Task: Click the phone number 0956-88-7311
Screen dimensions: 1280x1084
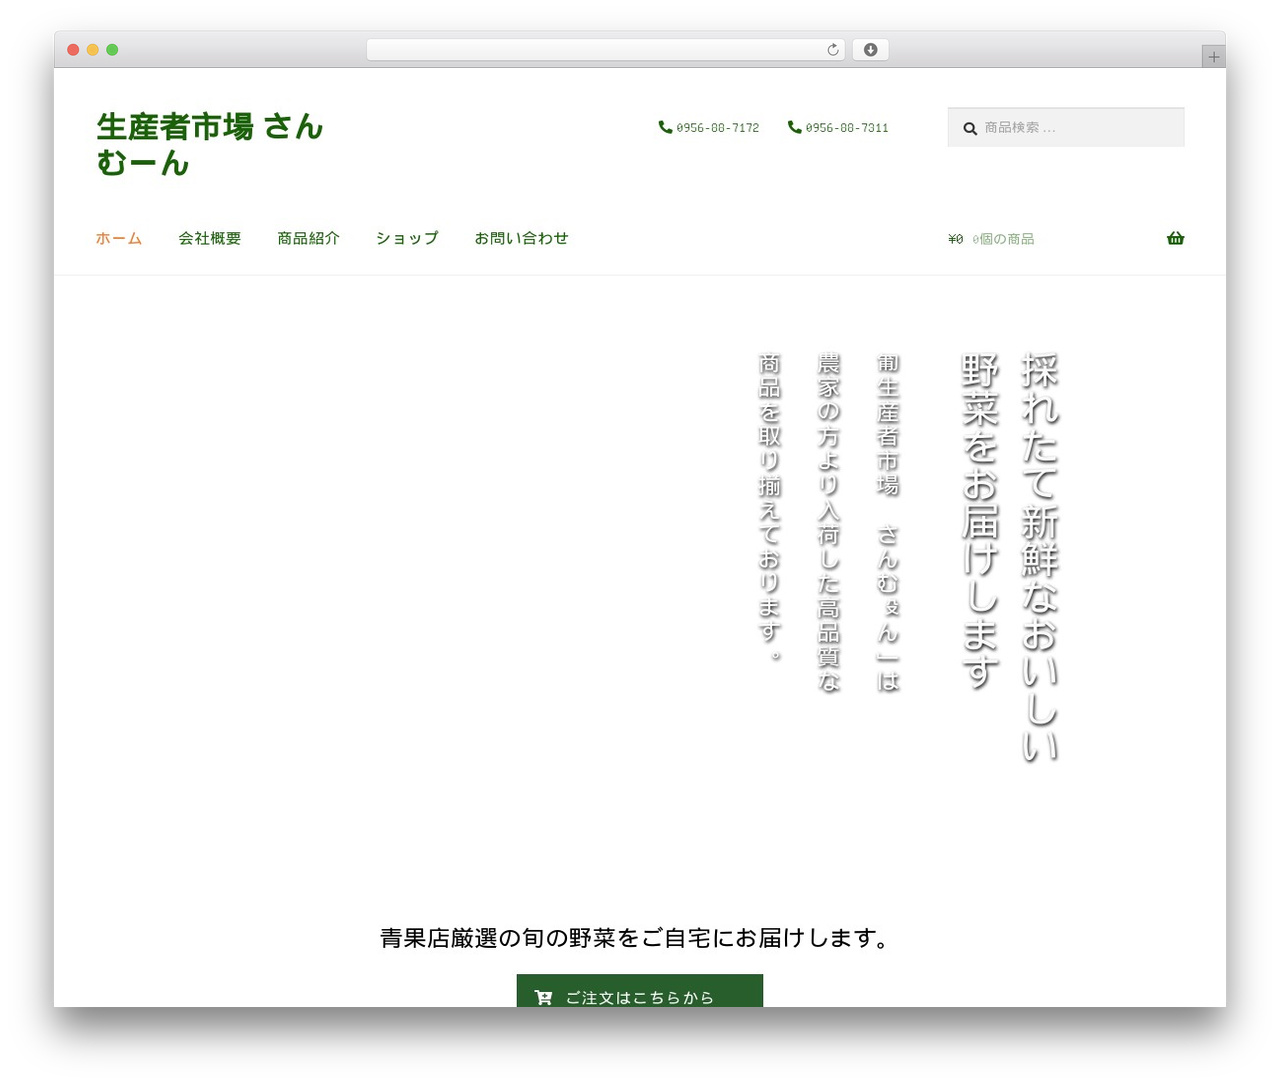Action: [847, 128]
